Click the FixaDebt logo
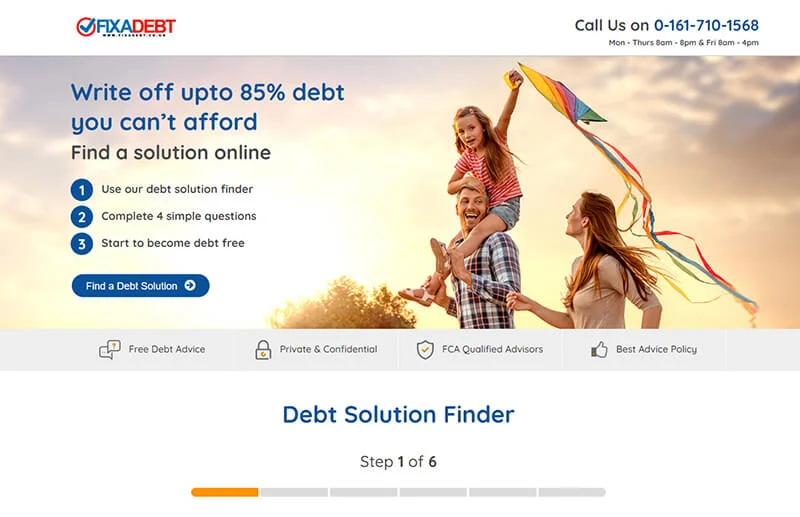The image size is (800, 517). [126, 27]
